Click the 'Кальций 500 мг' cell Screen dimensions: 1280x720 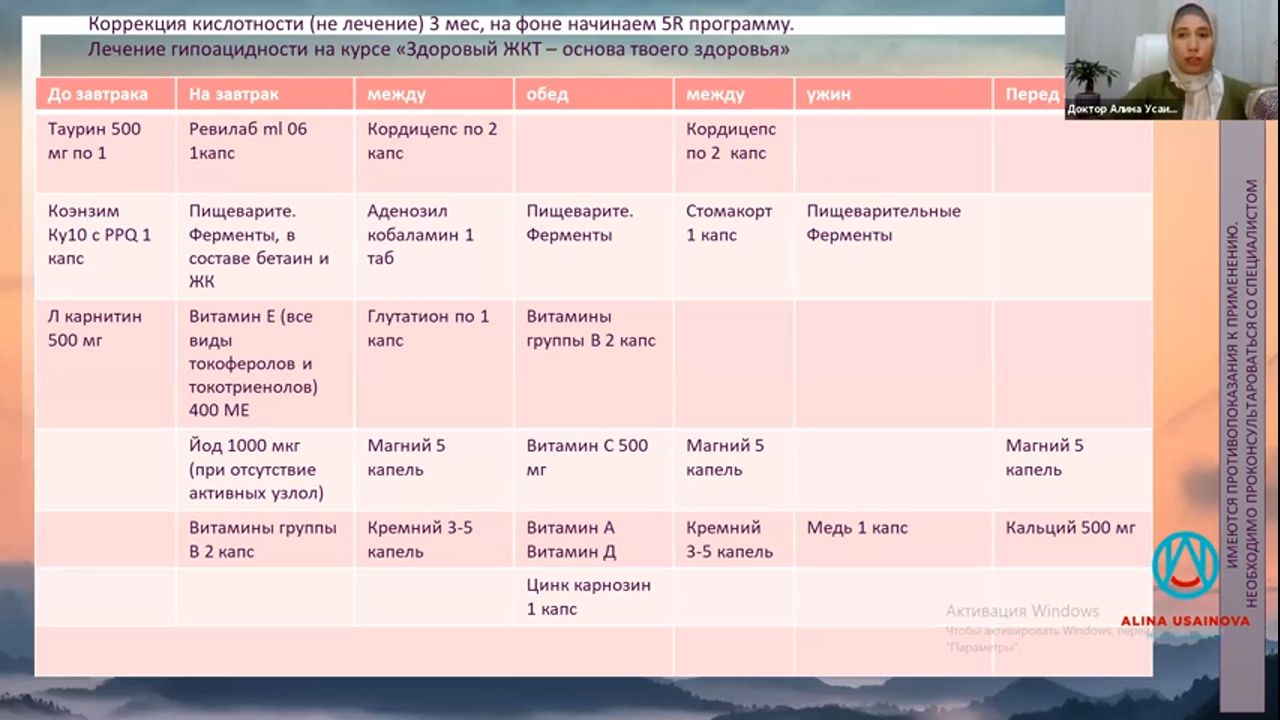point(1070,527)
